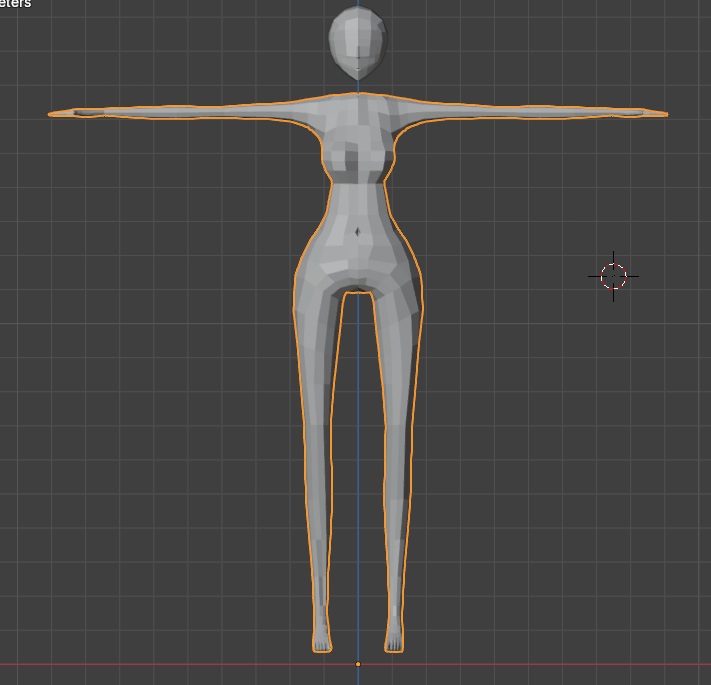
Task: Select the unselected head mesh object
Action: (358, 43)
